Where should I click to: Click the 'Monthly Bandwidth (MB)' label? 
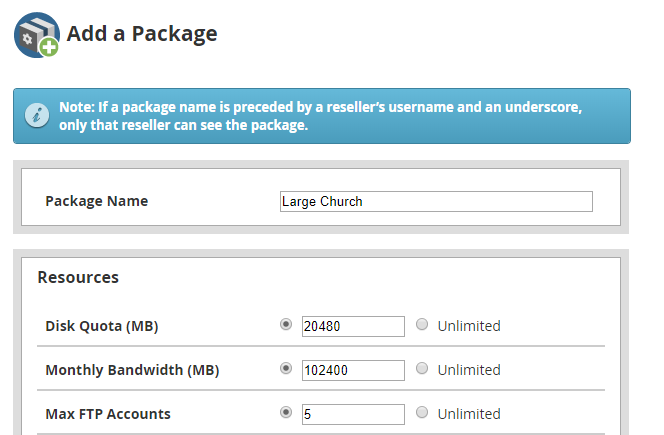132,370
